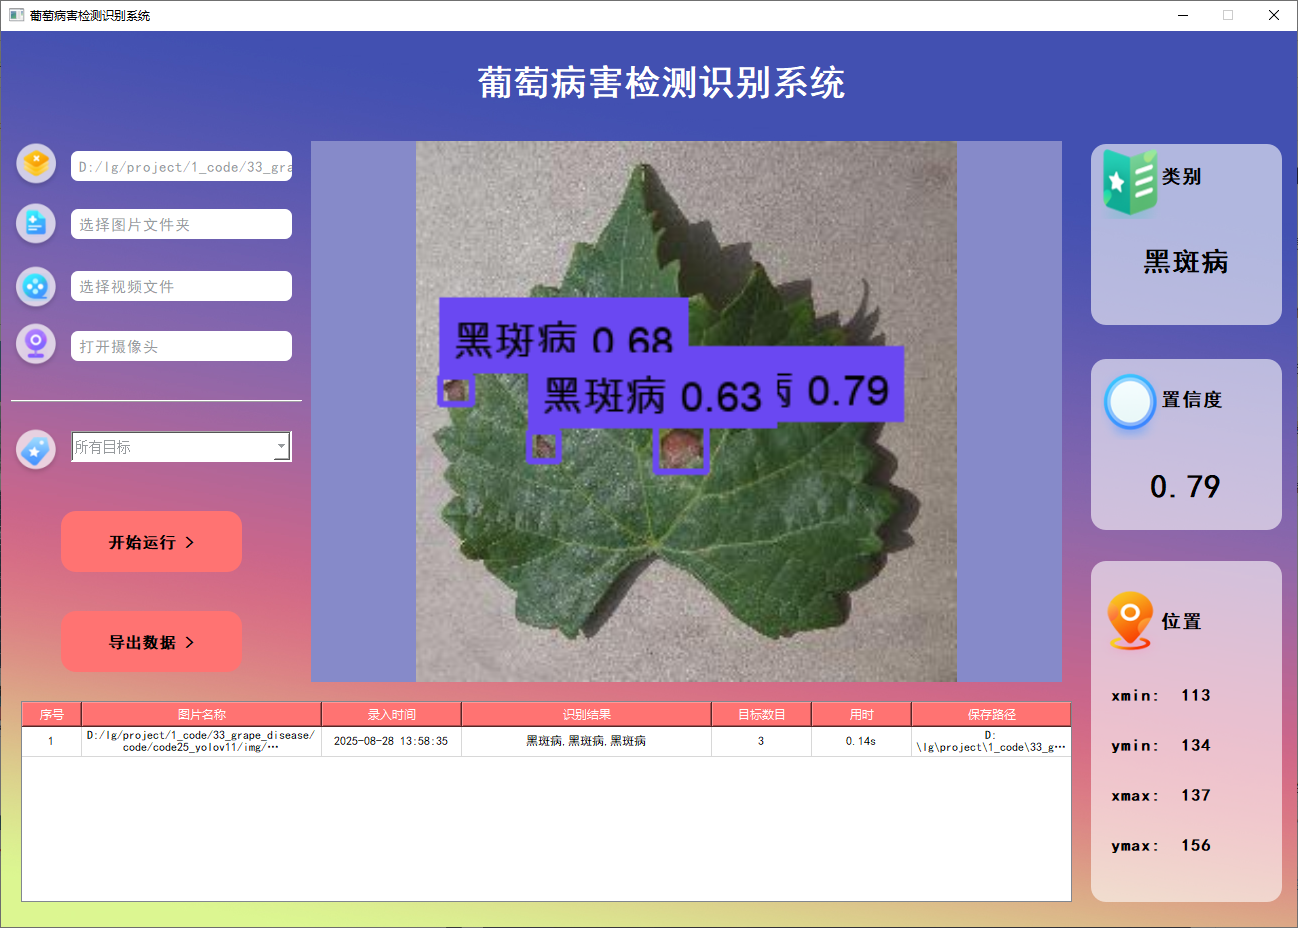Click the timestamp cell 2025-08-28 13:58:35
Screen dimensions: 1298x928
391,741
